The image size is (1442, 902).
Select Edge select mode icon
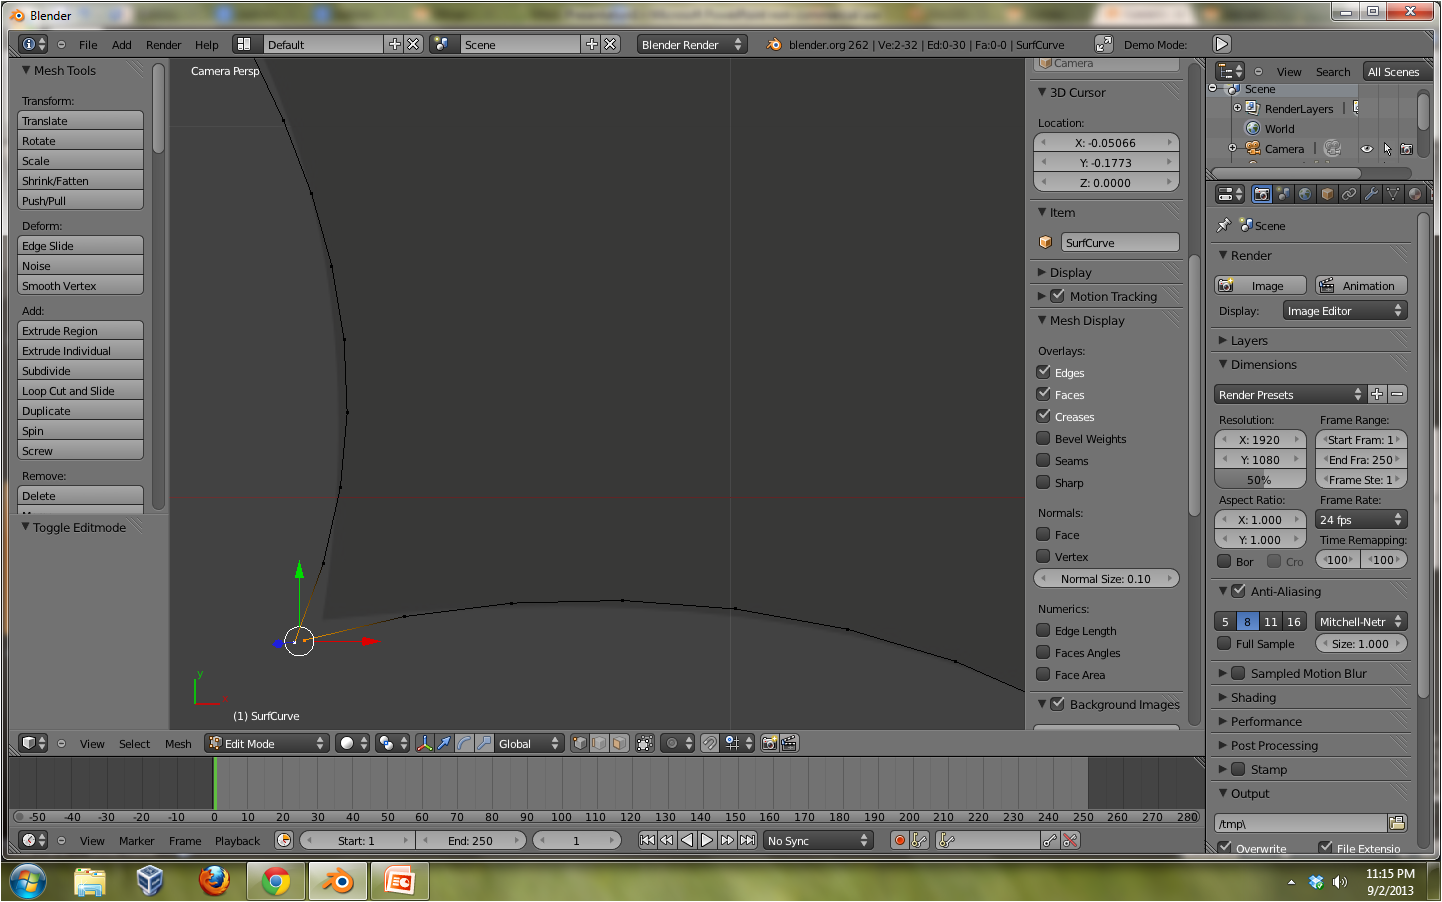[599, 743]
